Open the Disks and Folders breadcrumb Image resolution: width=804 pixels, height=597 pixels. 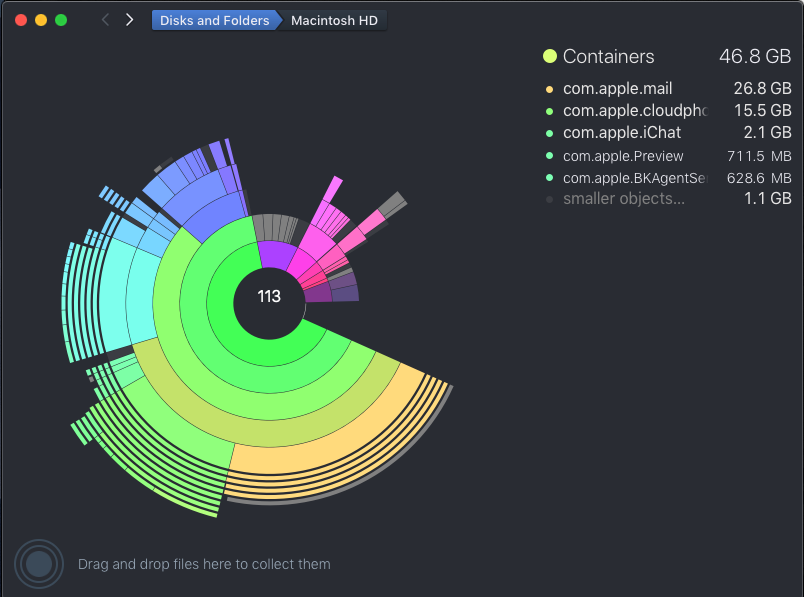tap(213, 19)
